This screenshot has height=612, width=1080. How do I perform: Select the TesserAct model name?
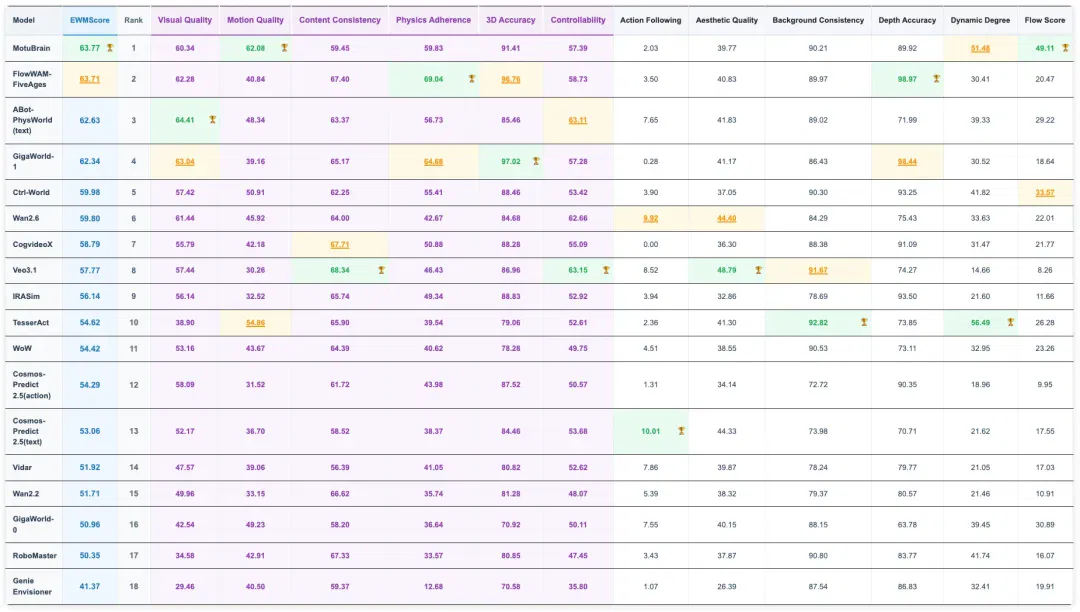point(30,322)
